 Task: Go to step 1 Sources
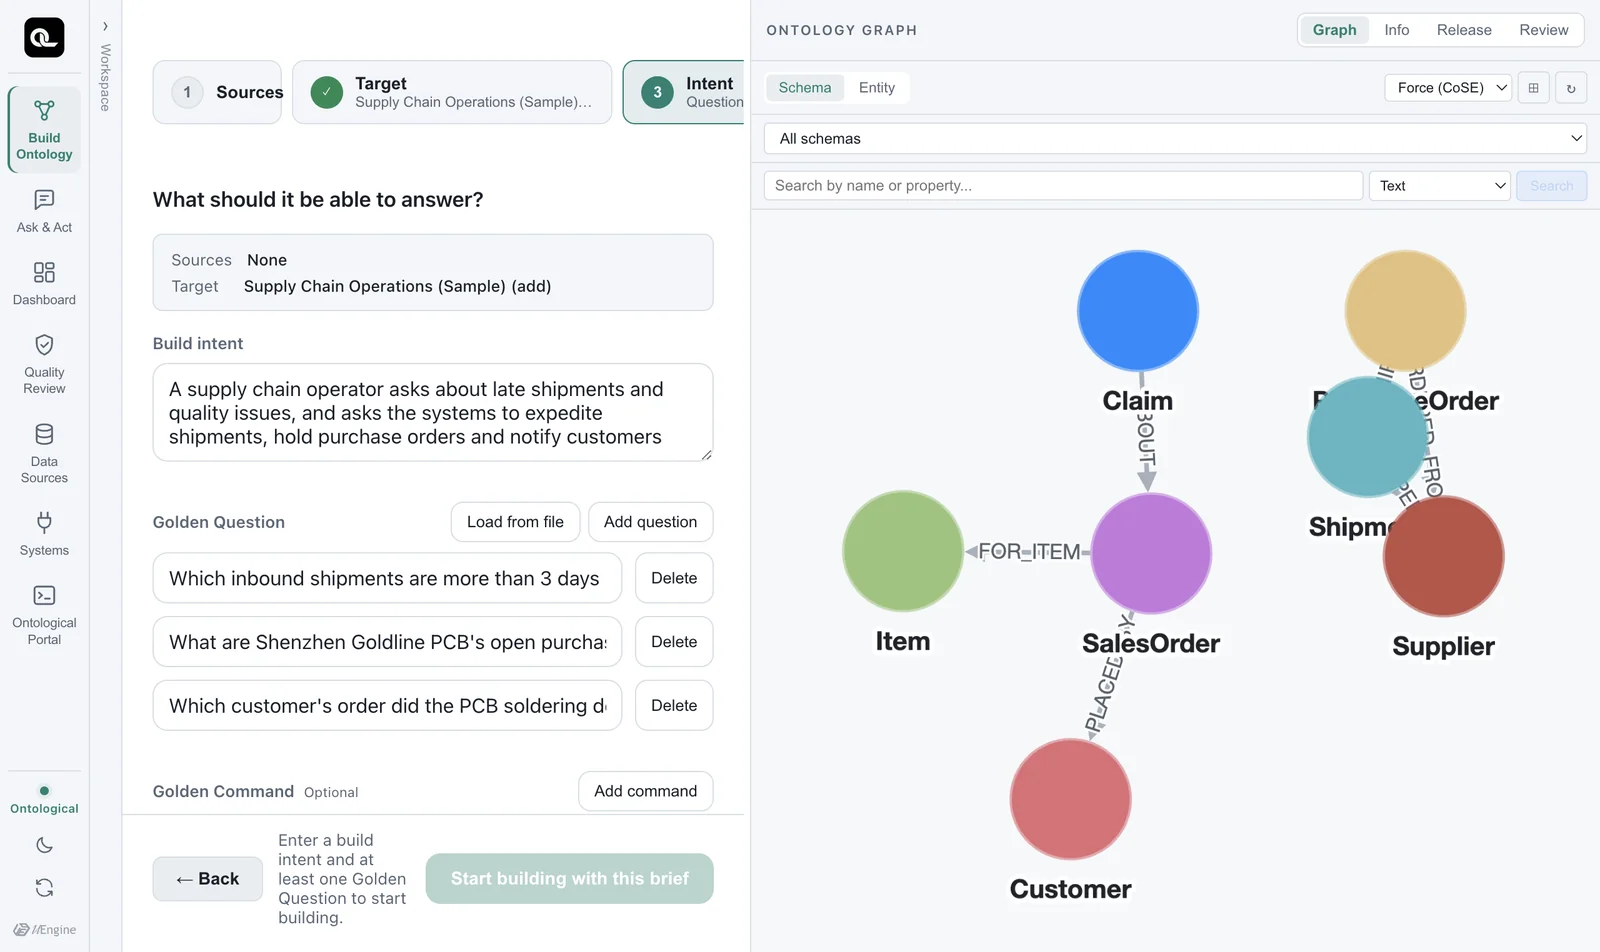217,92
